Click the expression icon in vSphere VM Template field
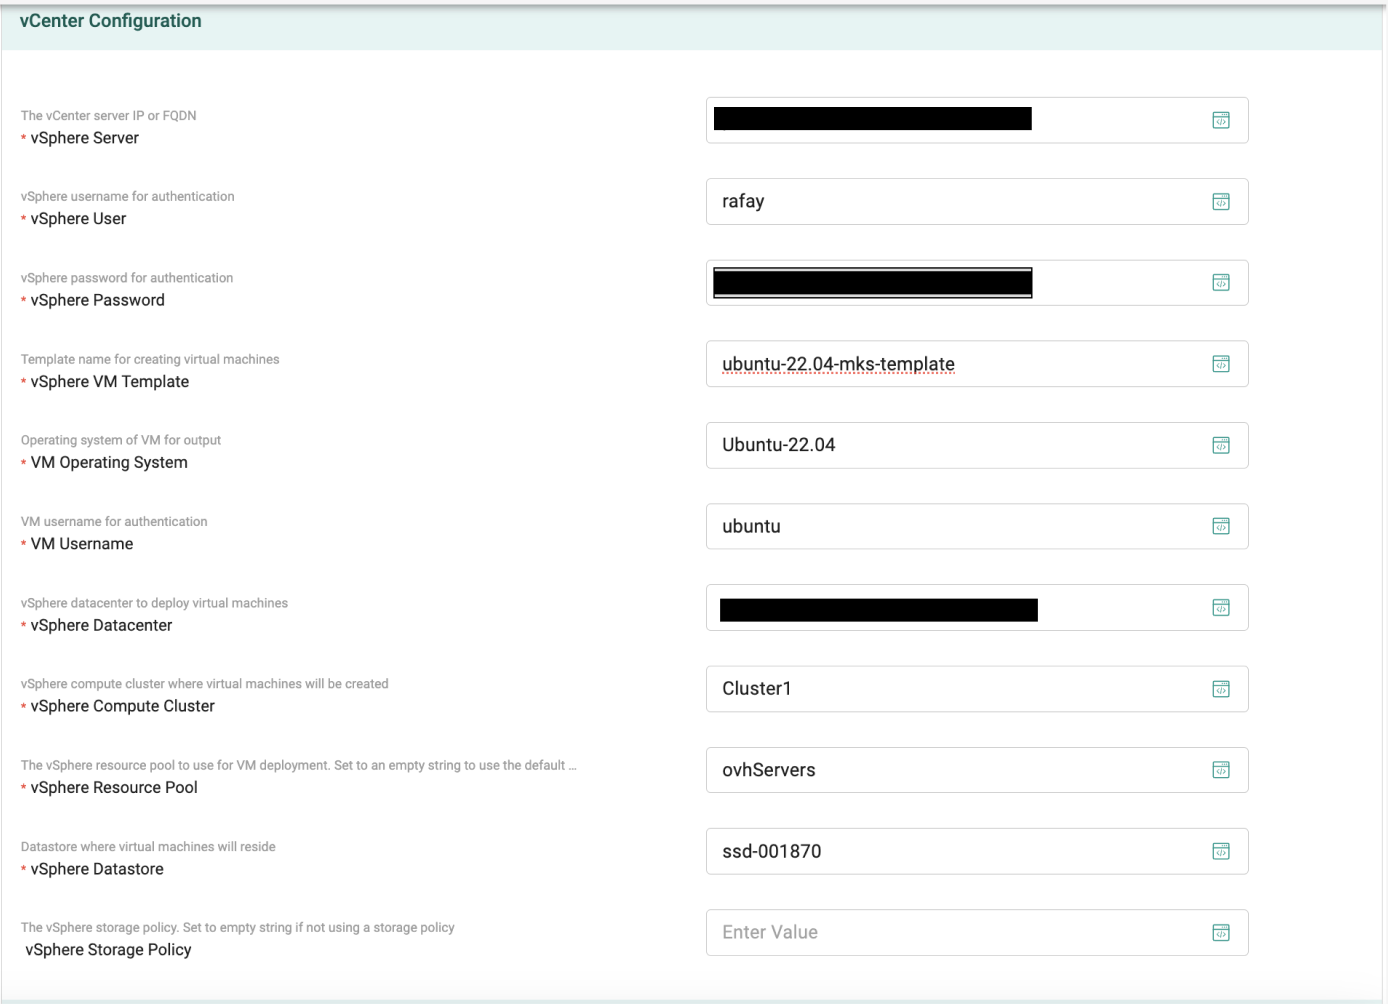This screenshot has width=1388, height=1004. coord(1221,364)
